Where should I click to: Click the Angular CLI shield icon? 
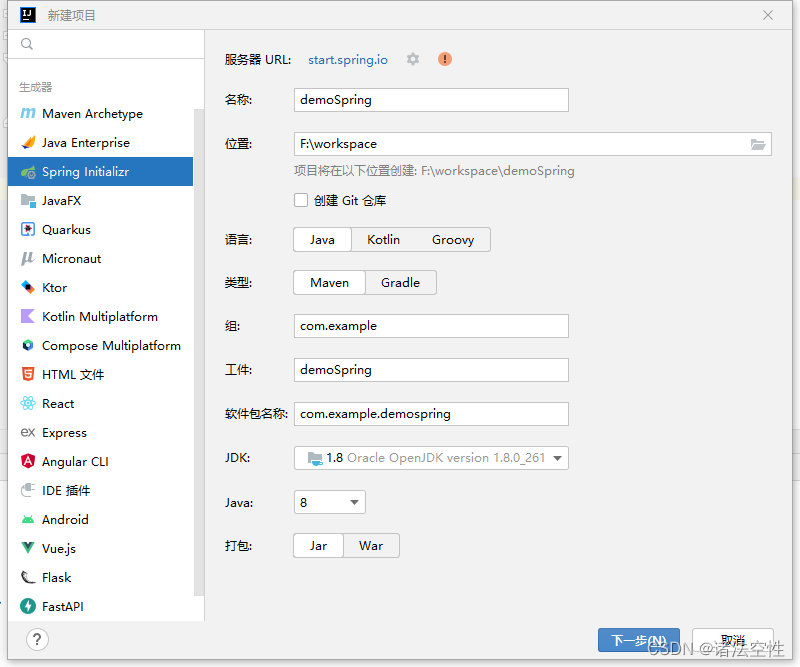coord(28,461)
